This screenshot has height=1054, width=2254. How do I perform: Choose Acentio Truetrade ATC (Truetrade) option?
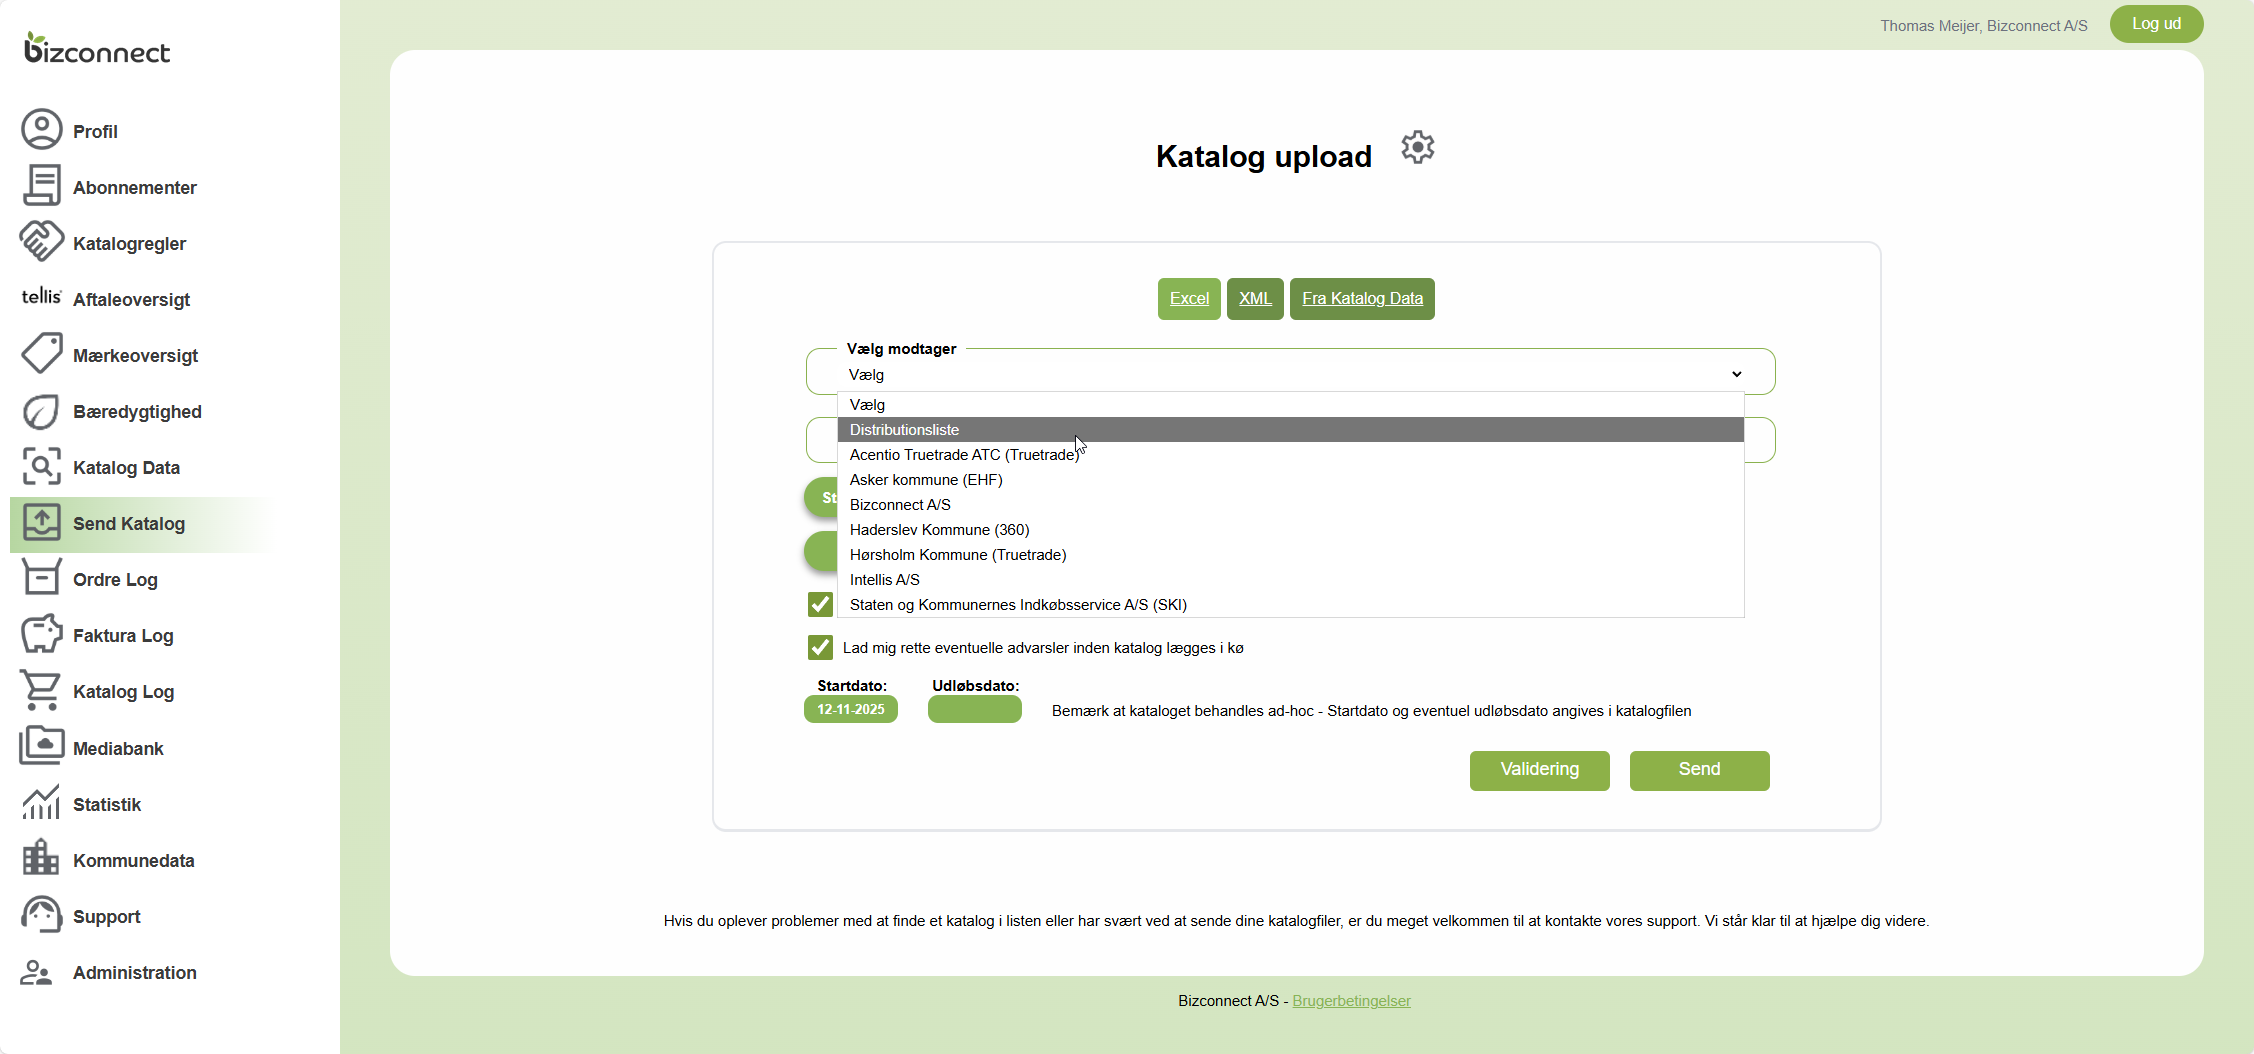click(1290, 455)
